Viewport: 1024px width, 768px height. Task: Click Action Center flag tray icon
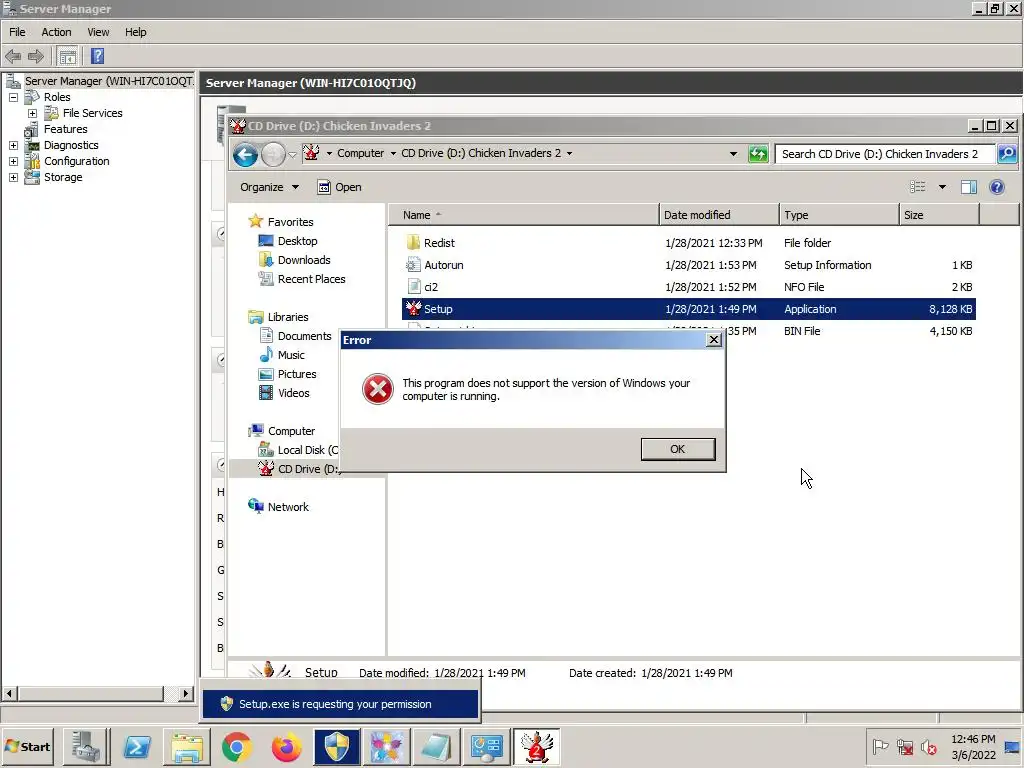[880, 747]
